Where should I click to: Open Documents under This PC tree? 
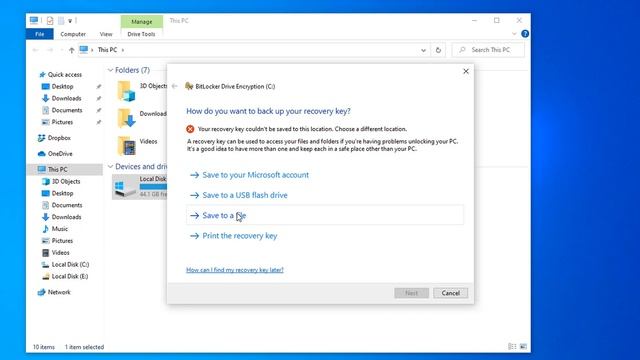(67, 204)
